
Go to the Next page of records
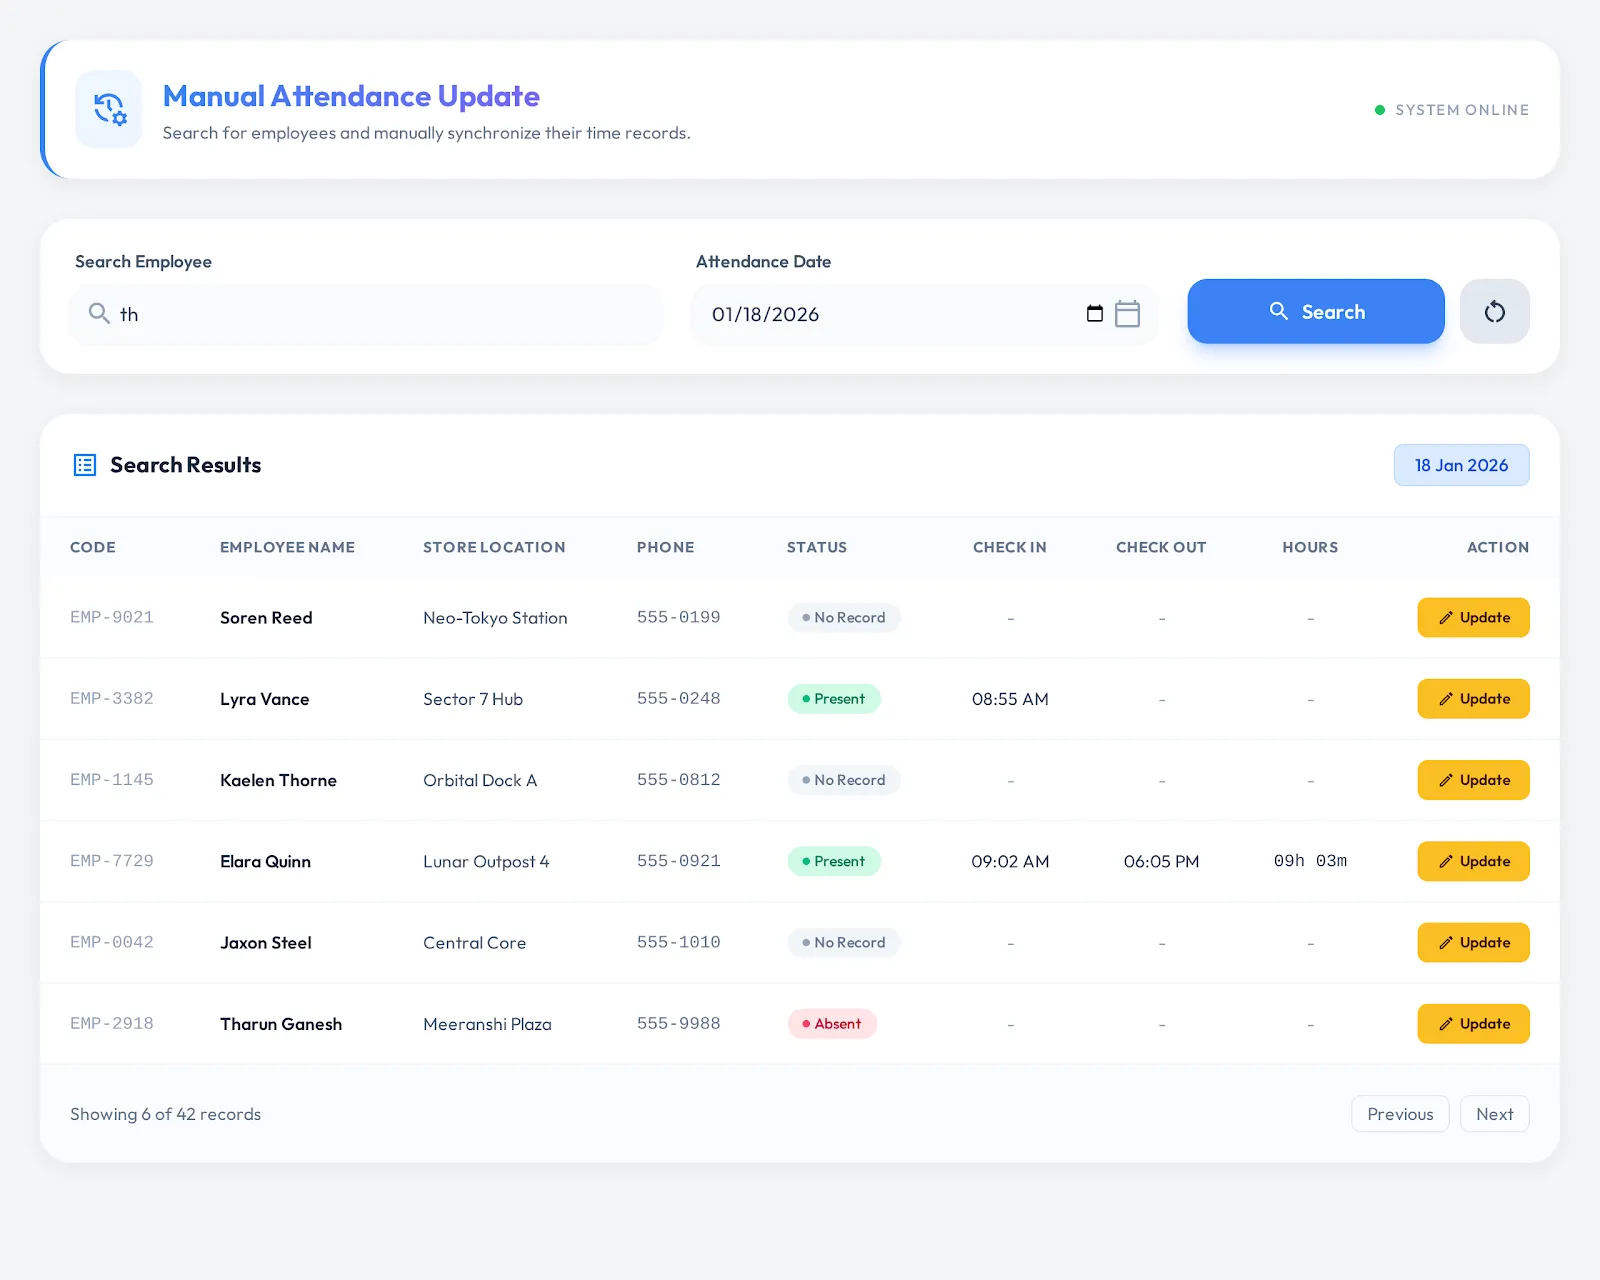click(1494, 1113)
